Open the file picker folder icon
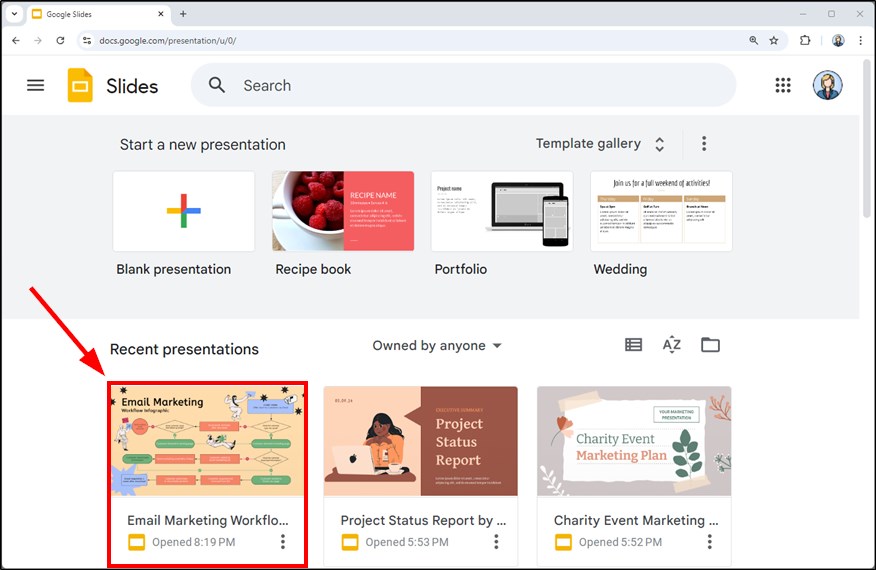This screenshot has height=570, width=876. pos(710,345)
